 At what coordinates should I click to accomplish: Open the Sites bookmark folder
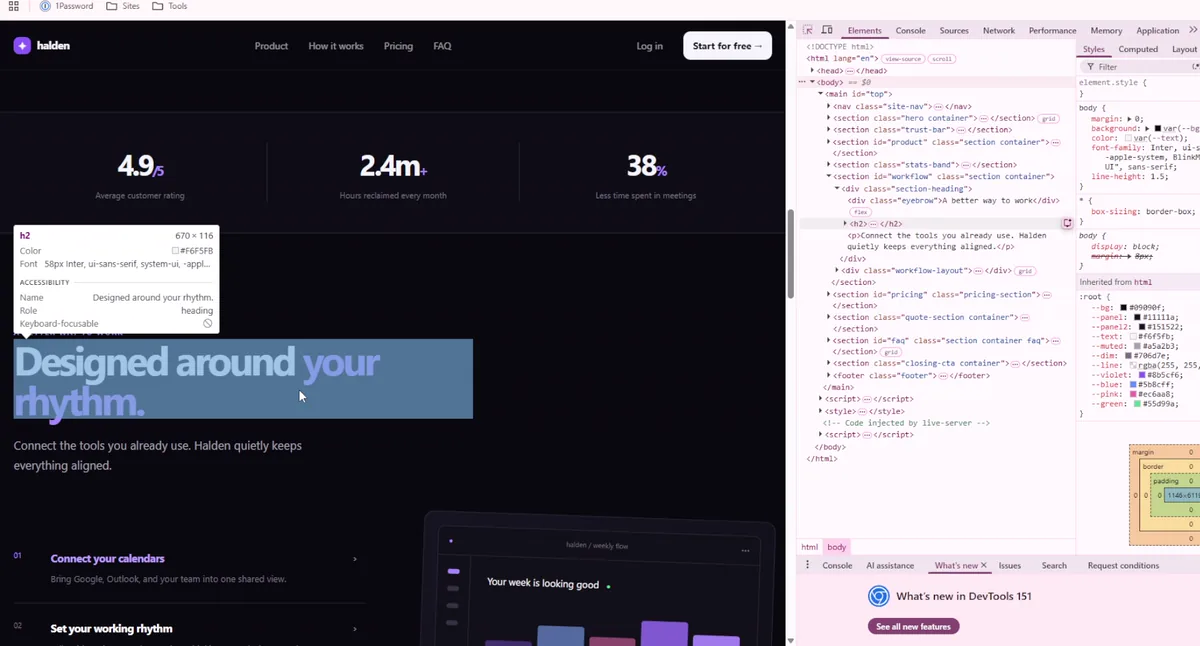[123, 6]
